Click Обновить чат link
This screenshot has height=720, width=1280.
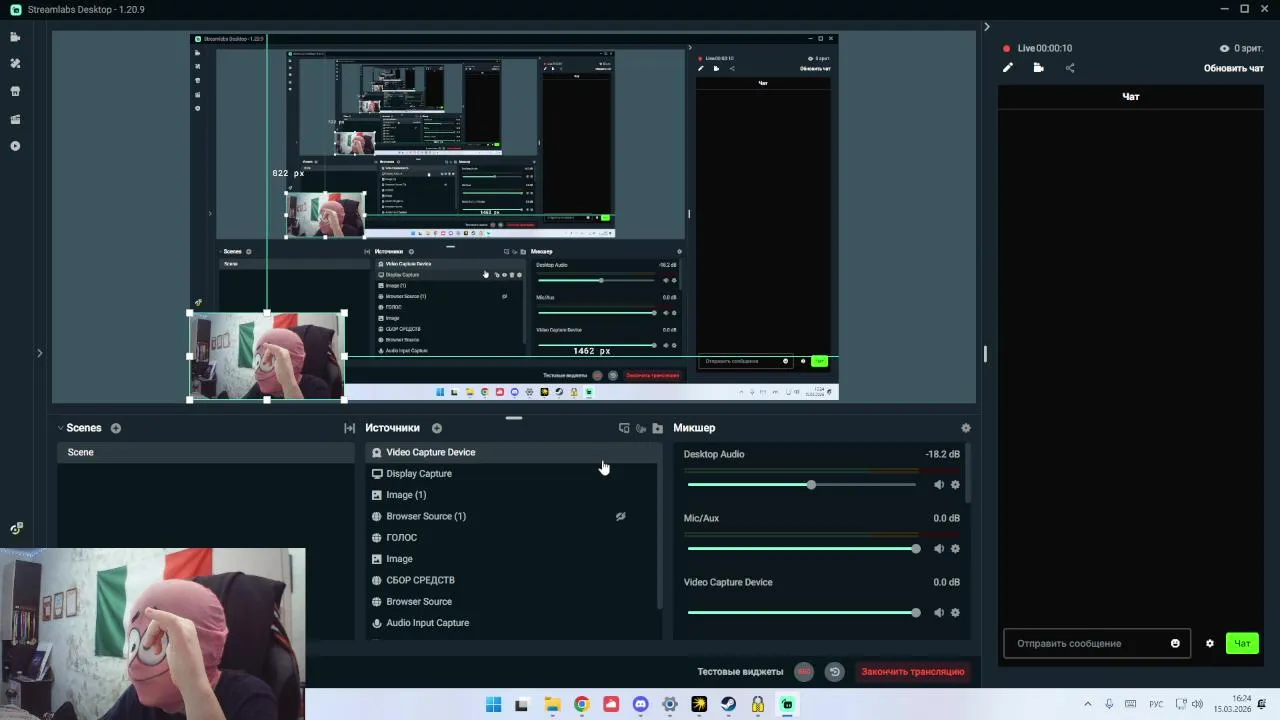tap(1233, 68)
